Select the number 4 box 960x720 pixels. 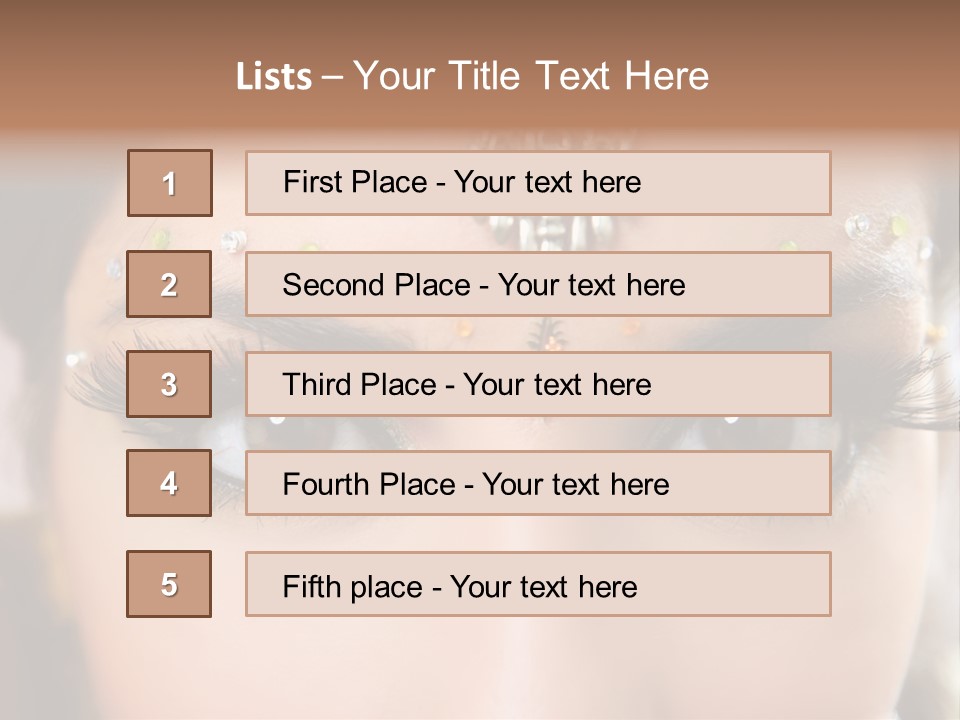coord(169,483)
